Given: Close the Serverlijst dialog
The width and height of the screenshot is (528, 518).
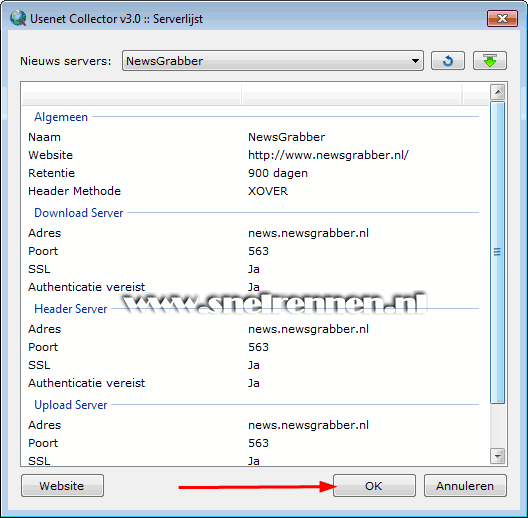Looking at the screenshot, I should tap(502, 19).
